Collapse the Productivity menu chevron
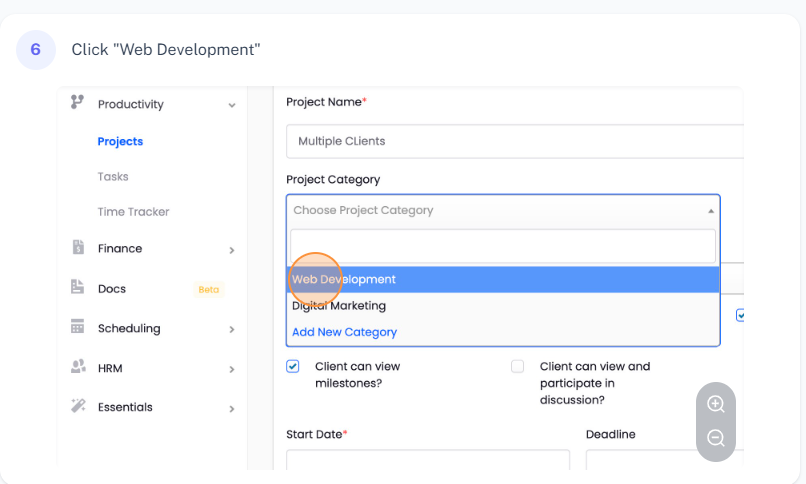This screenshot has height=484, width=806. (232, 105)
